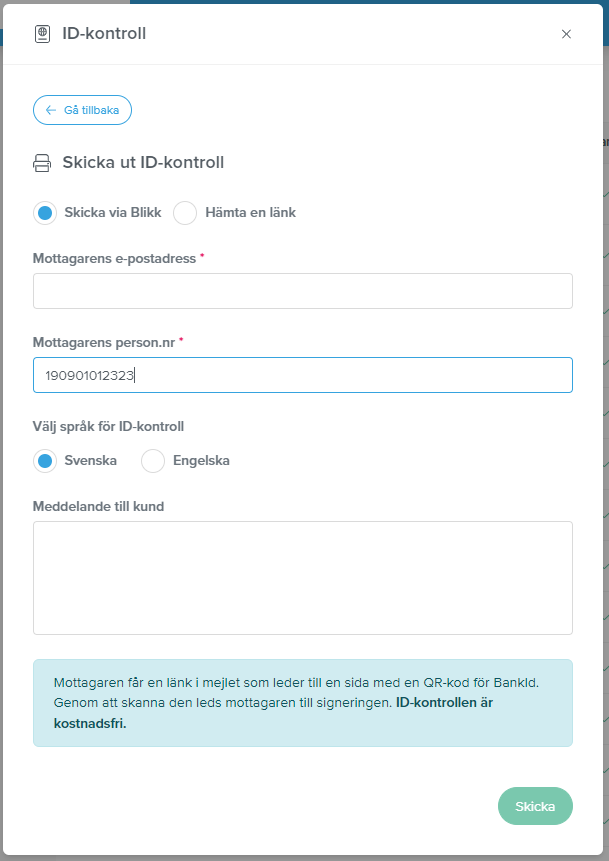Choose Svenska as ID-kontroll language
The width and height of the screenshot is (609, 861).
(45, 461)
